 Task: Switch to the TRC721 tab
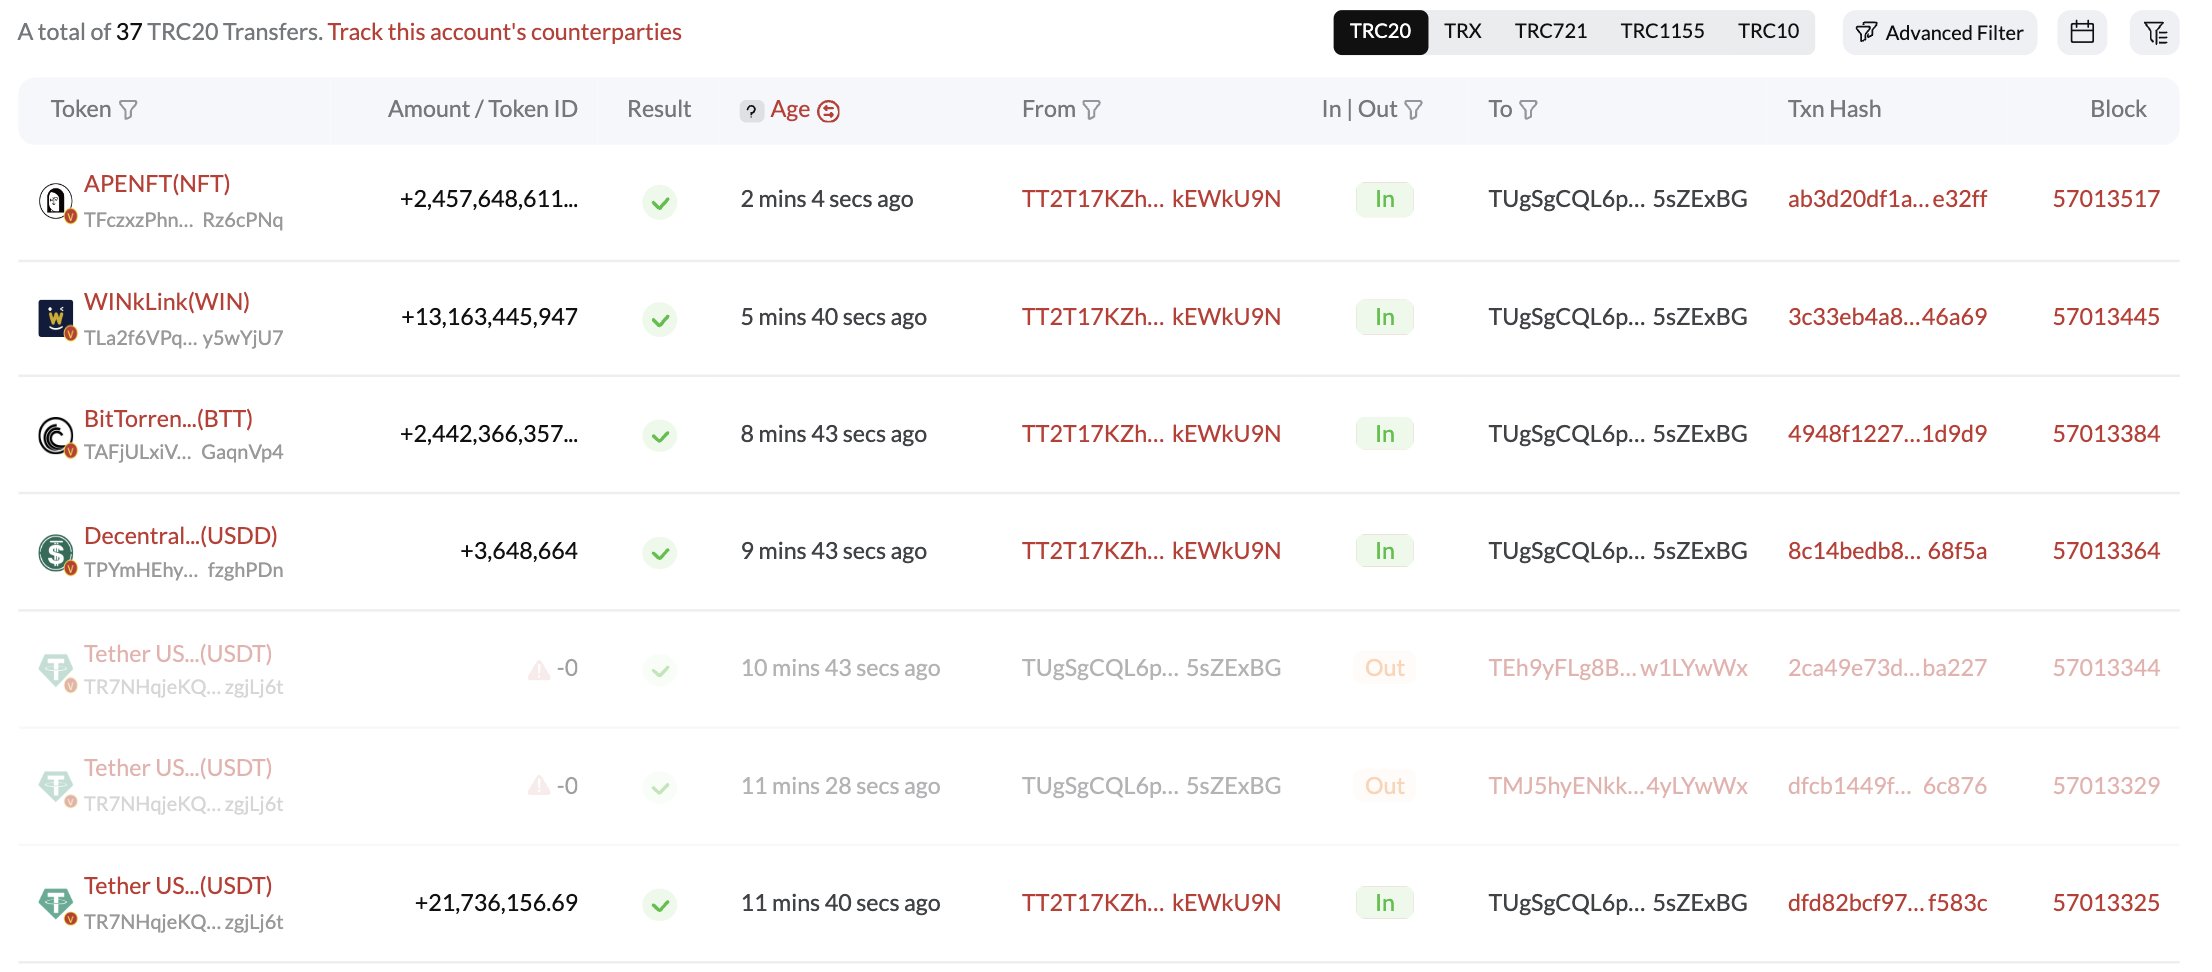coord(1551,31)
